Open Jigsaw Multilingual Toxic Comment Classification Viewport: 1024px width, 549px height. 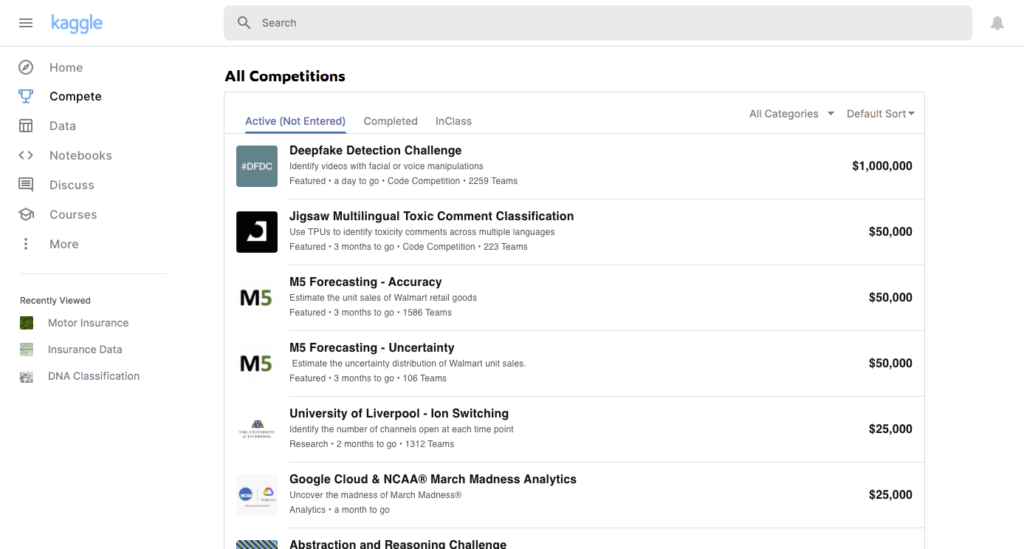(432, 216)
